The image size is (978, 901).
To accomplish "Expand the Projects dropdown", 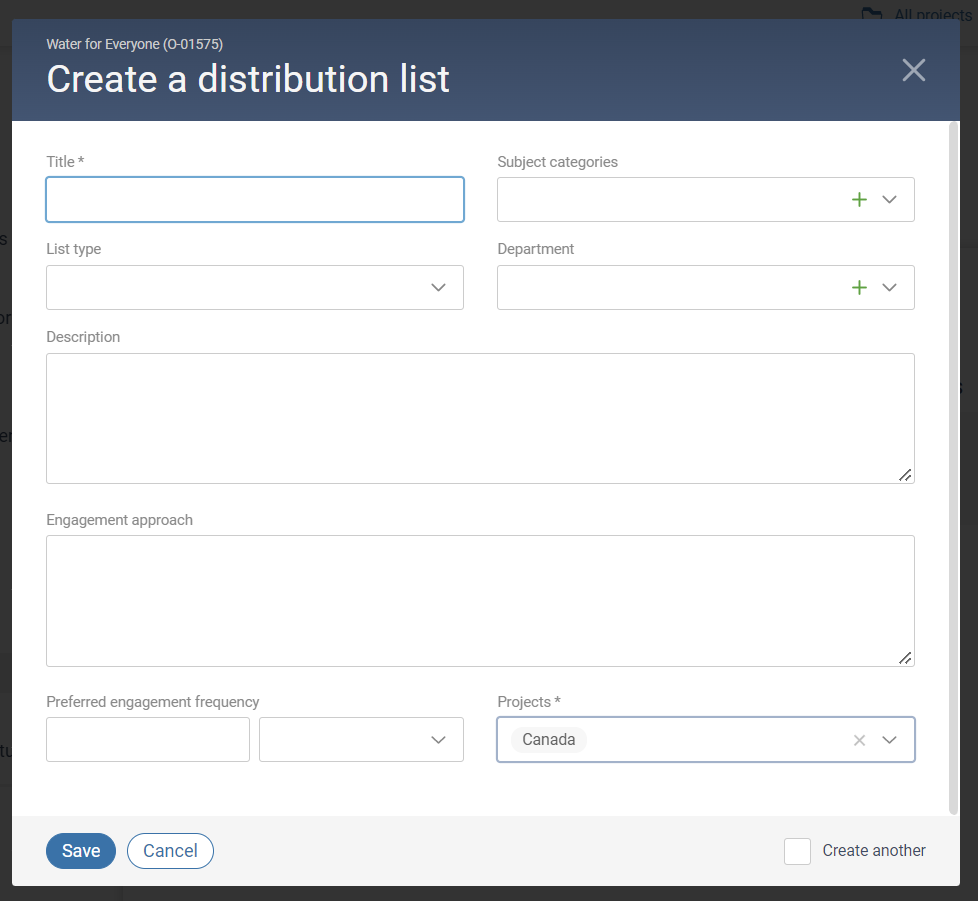I will (889, 740).
